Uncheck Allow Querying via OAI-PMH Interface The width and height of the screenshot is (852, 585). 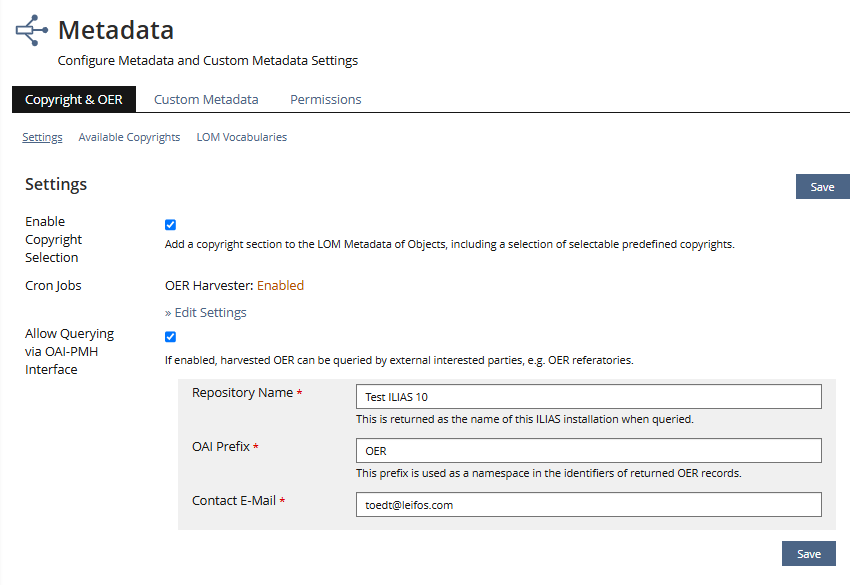point(170,337)
